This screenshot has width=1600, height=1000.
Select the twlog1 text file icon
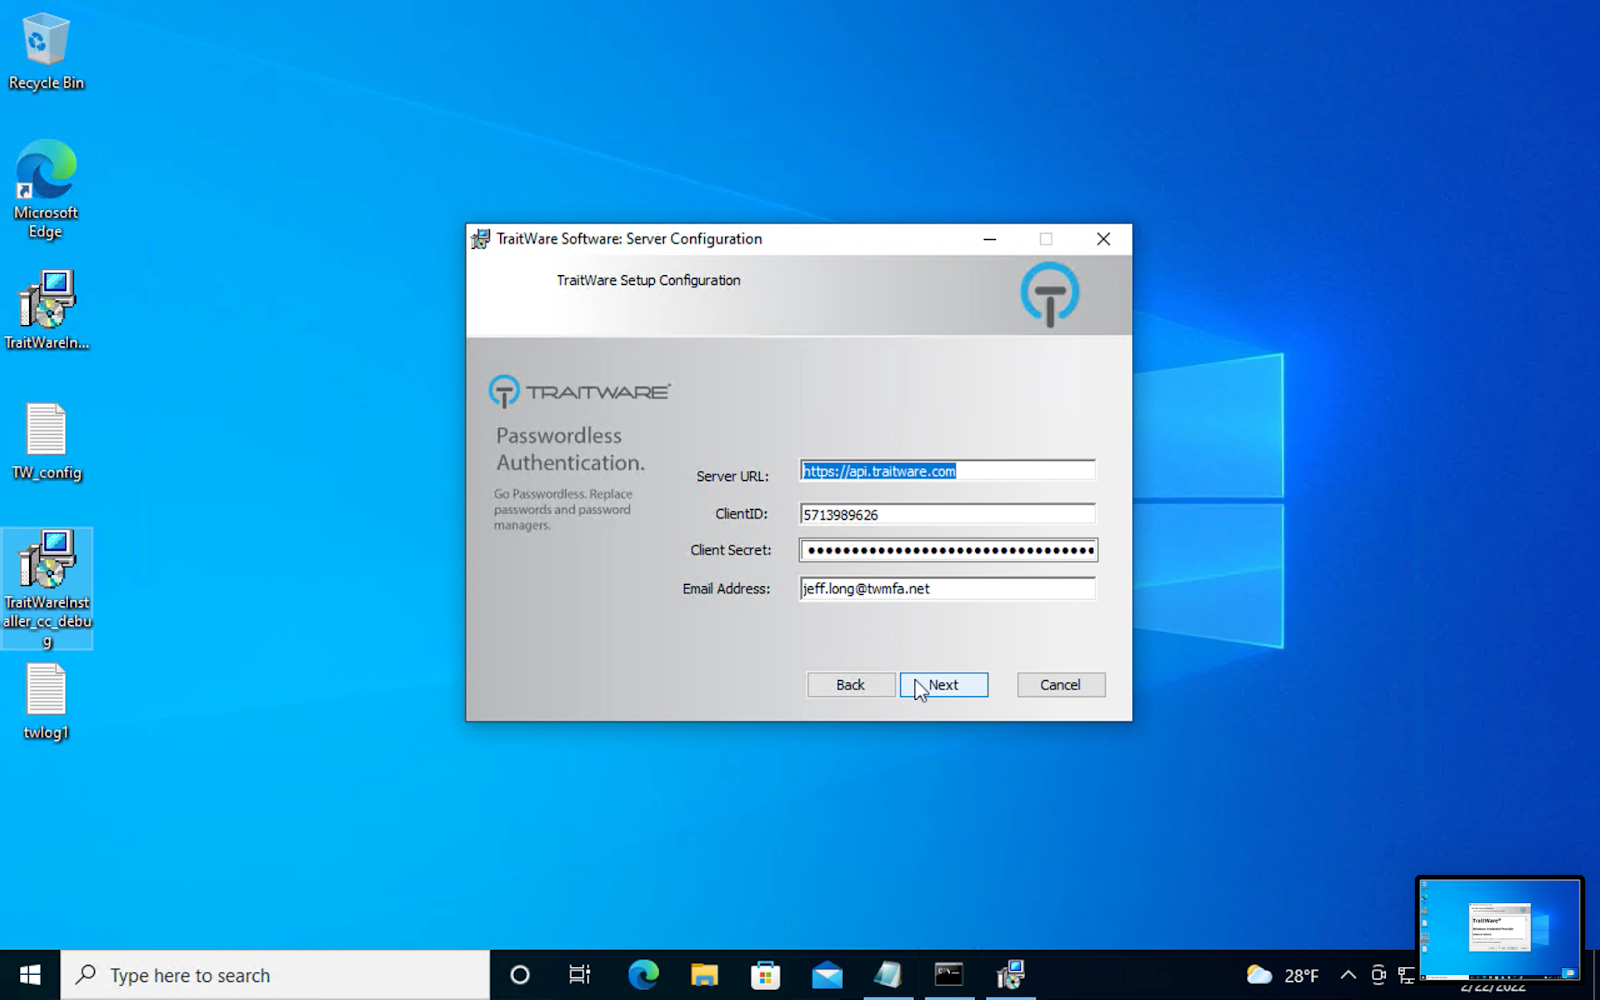(46, 702)
